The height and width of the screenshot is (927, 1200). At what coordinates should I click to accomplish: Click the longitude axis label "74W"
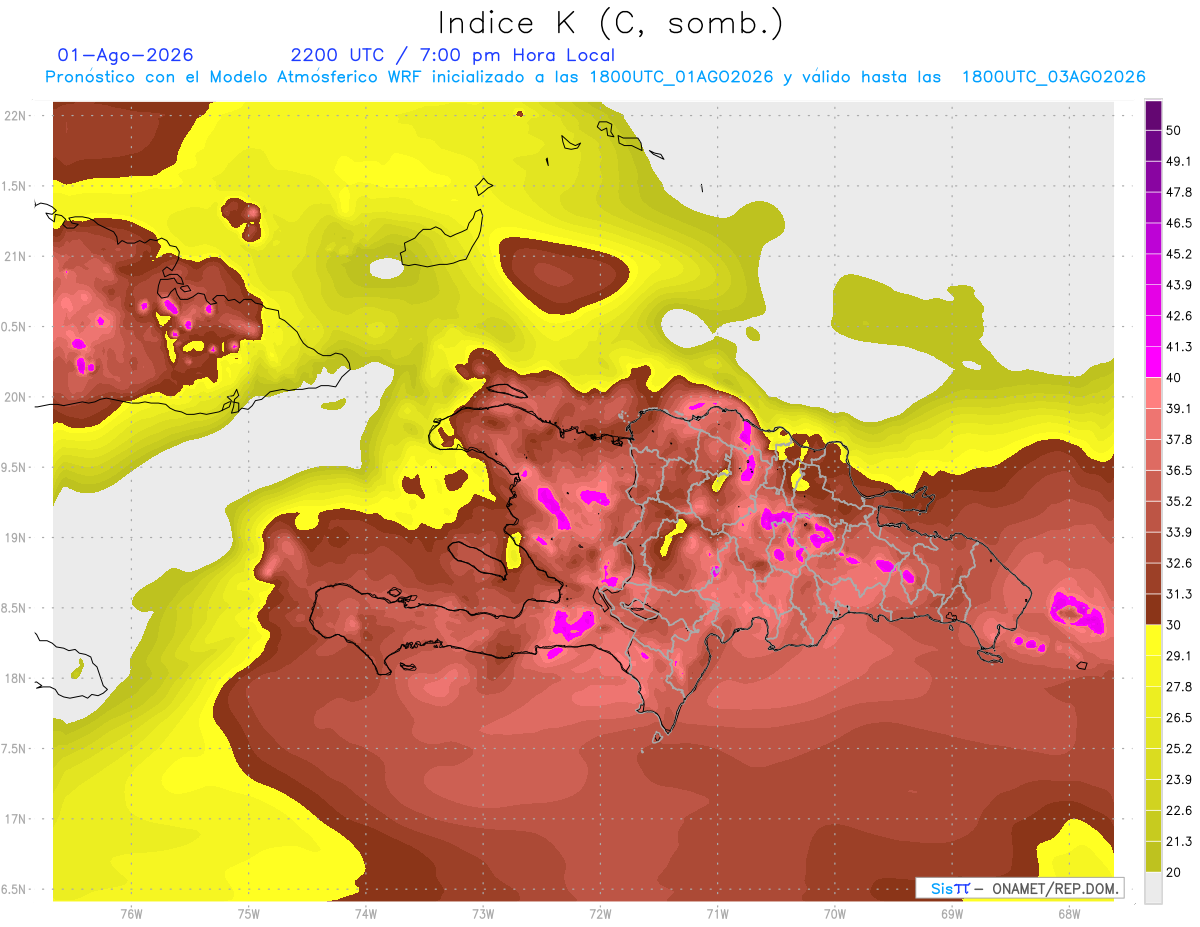point(366,913)
